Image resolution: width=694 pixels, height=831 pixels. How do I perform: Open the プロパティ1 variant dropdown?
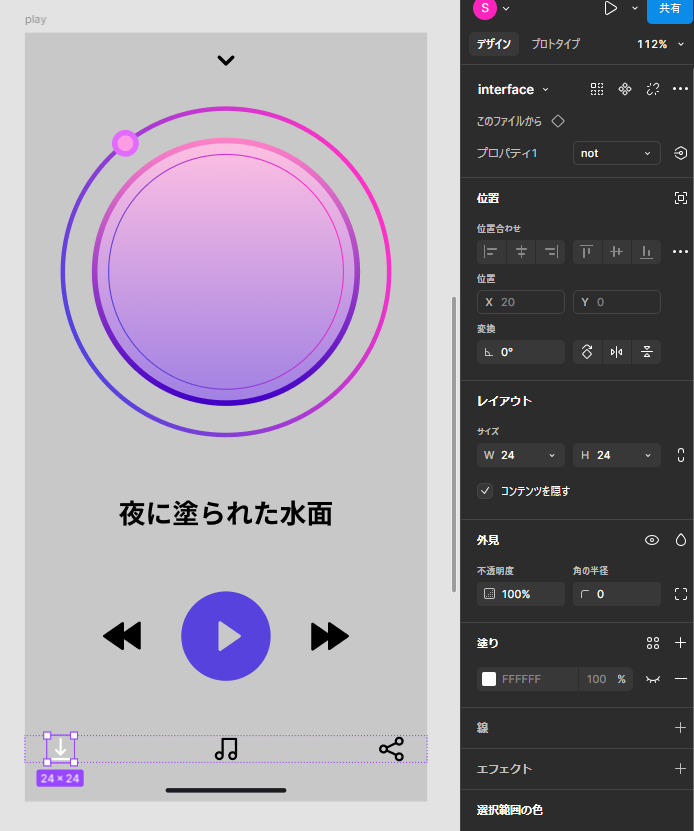click(x=617, y=153)
